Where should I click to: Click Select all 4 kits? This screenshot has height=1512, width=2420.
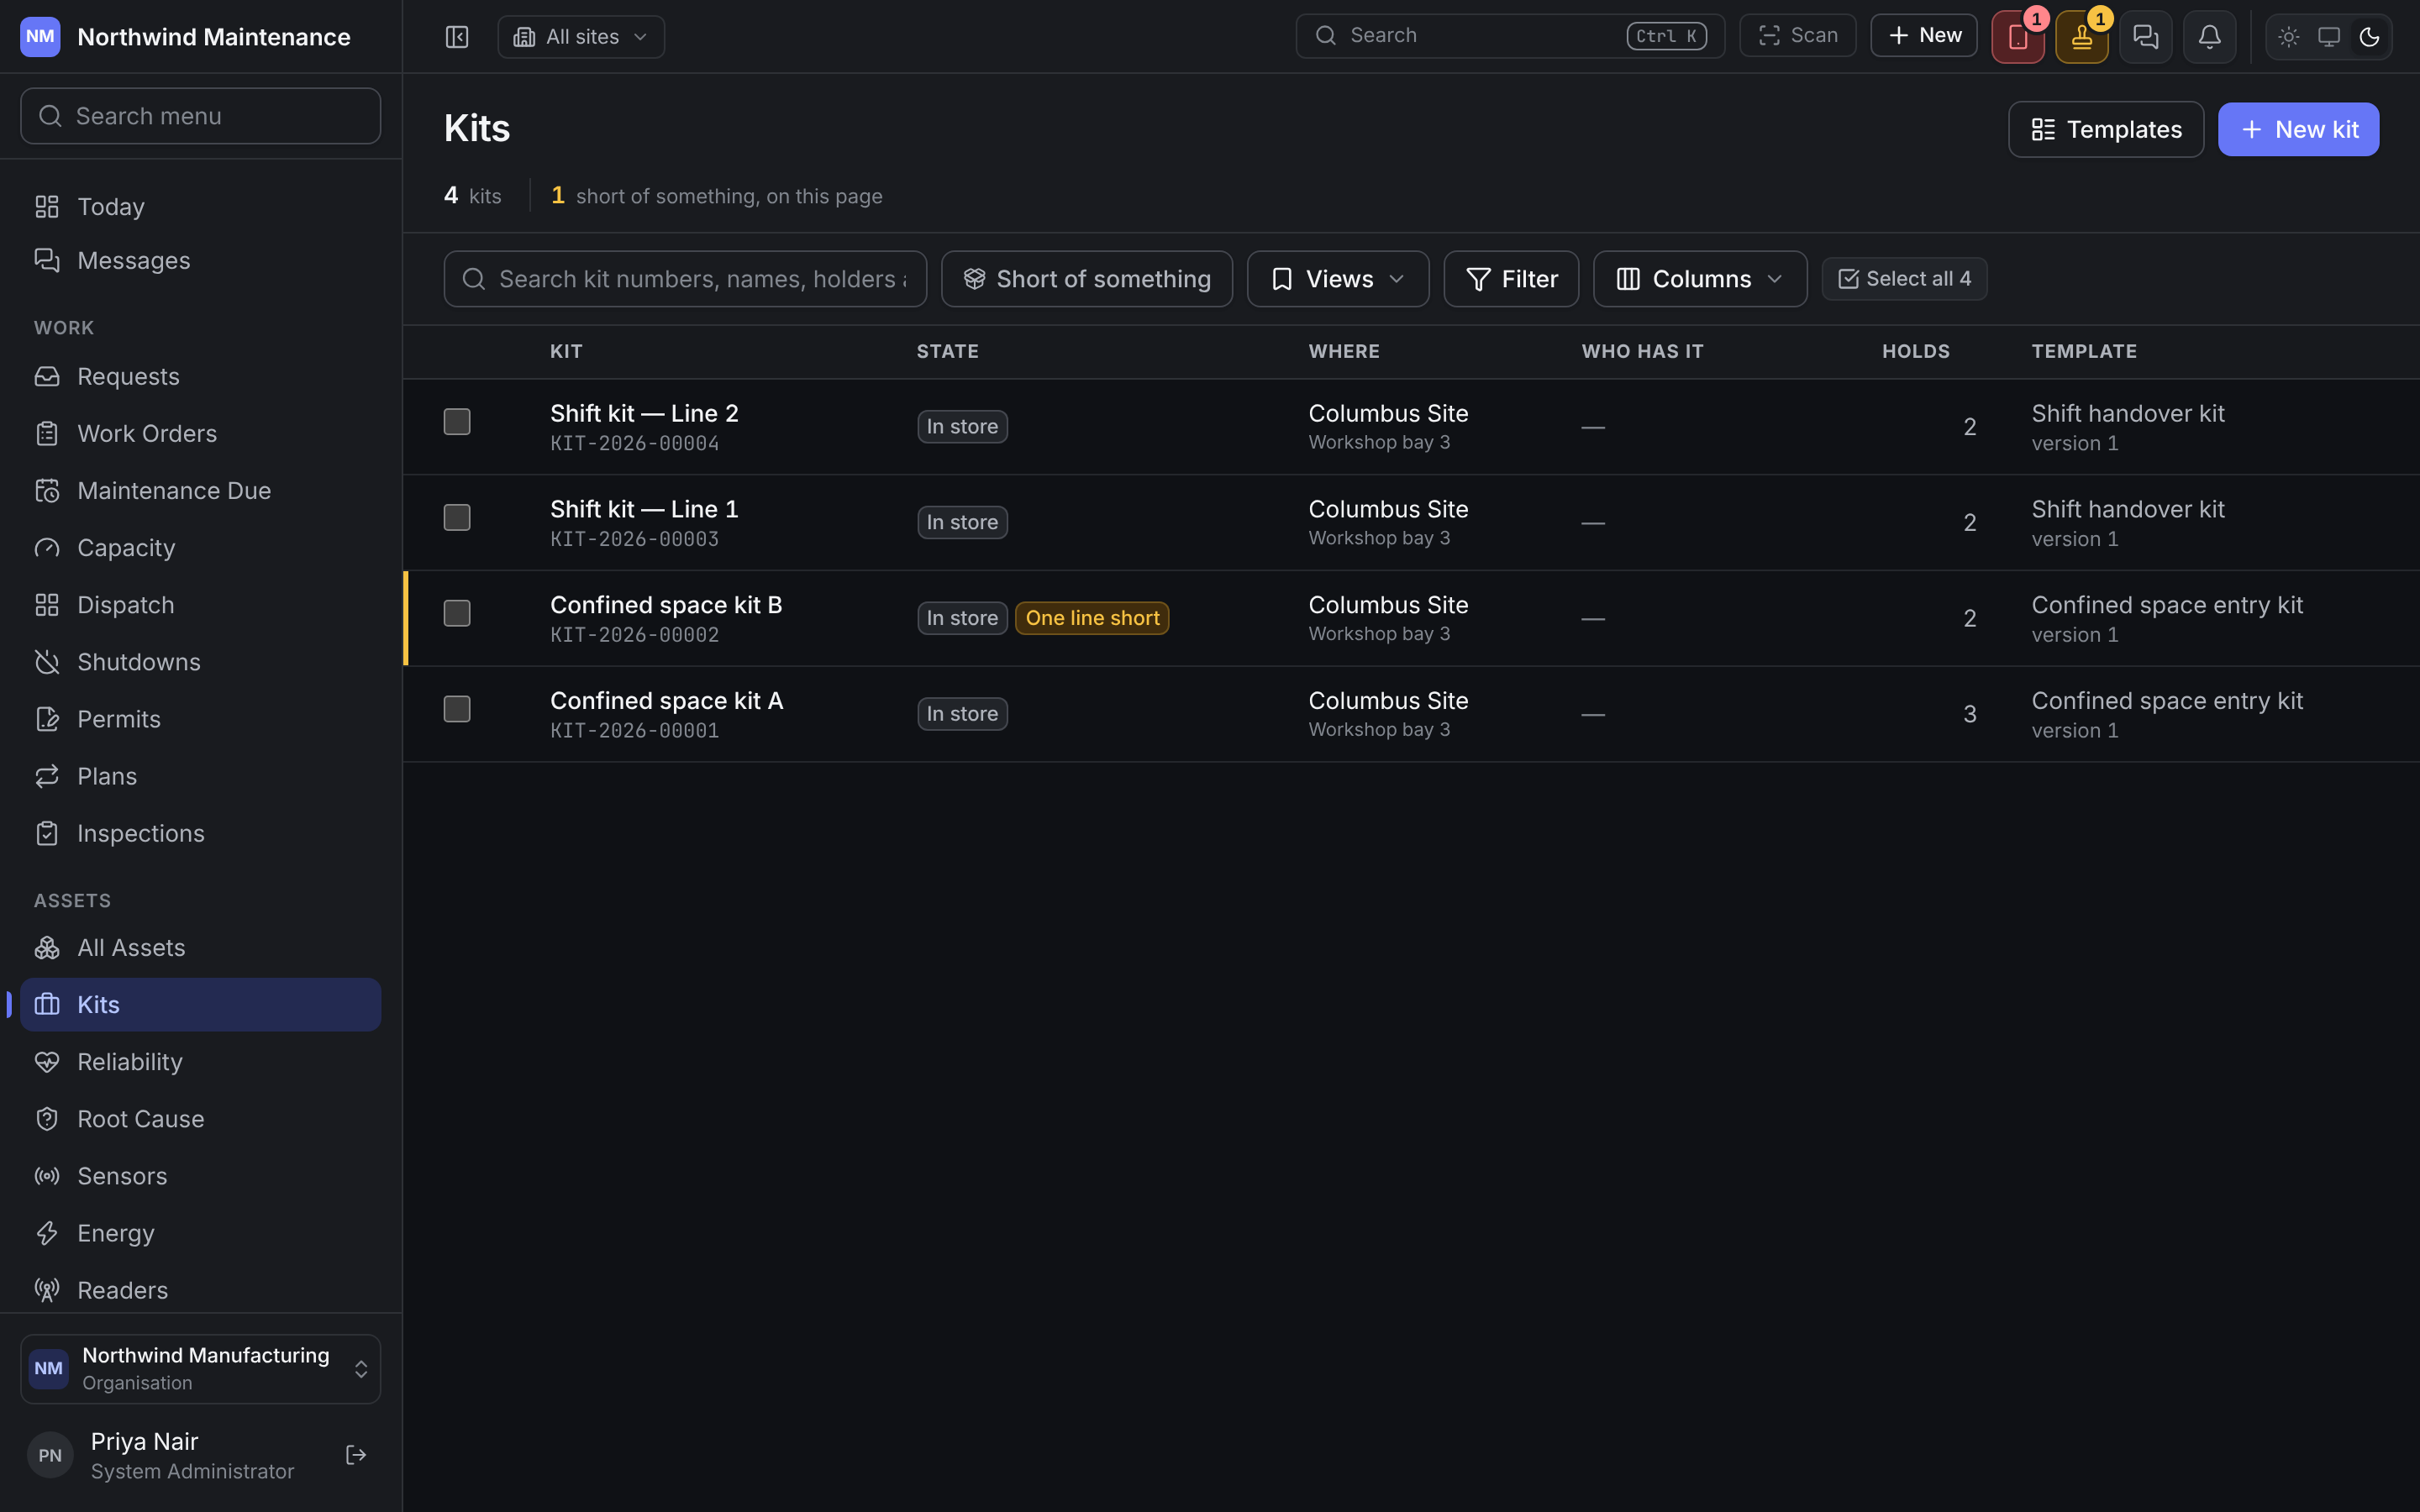click(x=1904, y=279)
